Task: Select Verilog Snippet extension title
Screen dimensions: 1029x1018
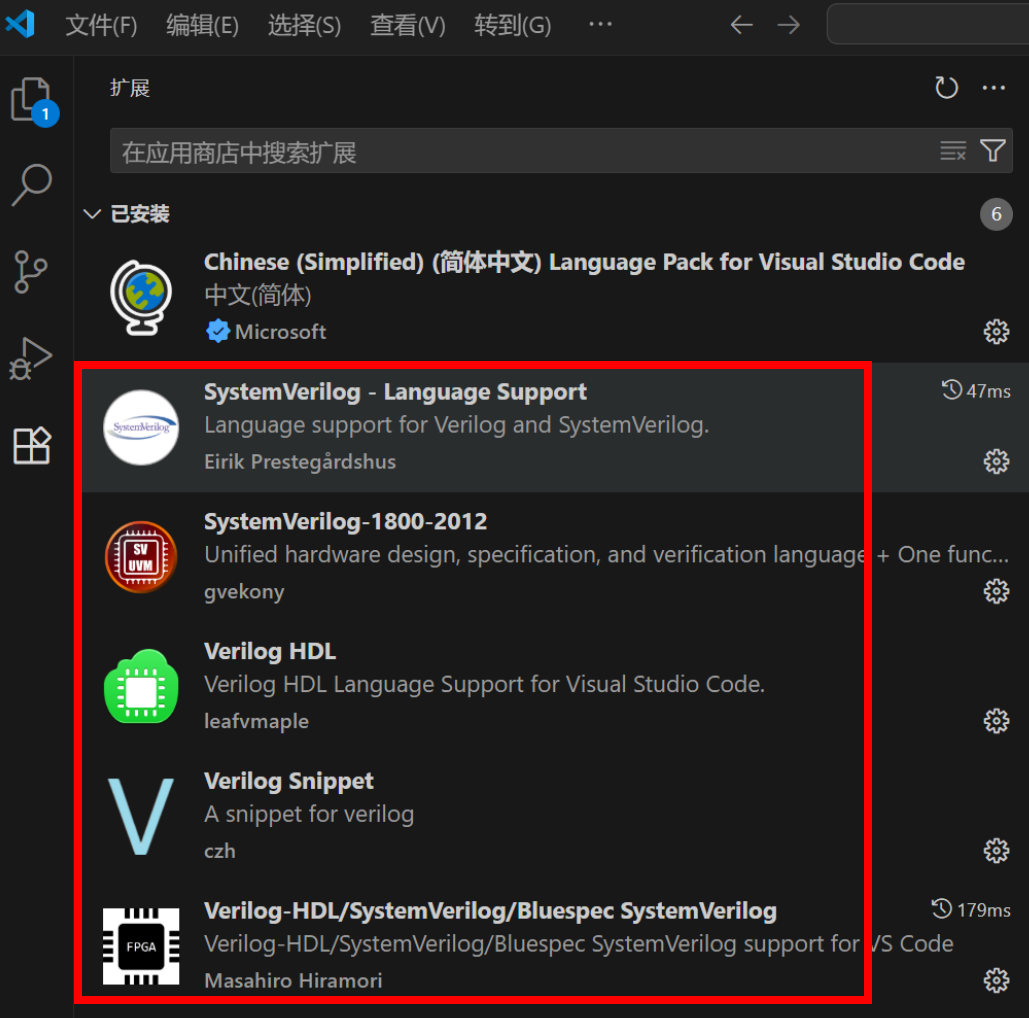Action: 289,781
